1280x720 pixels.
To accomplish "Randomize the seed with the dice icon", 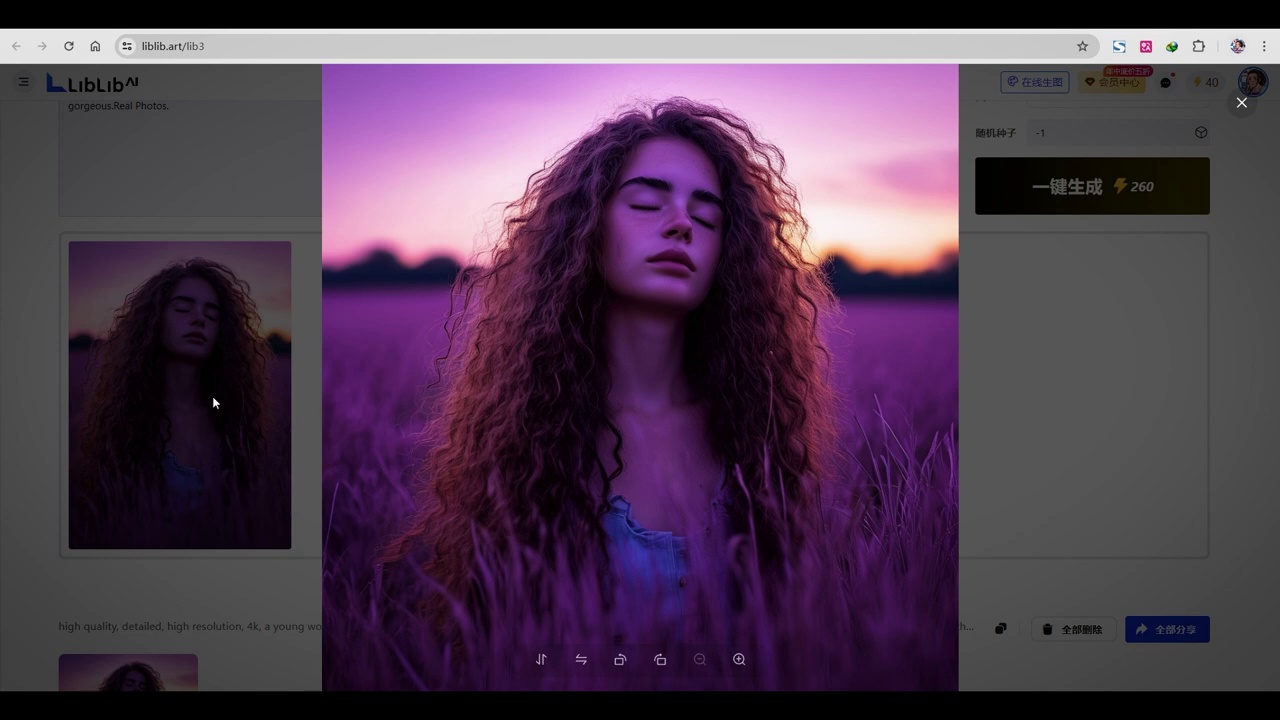I will click(x=1201, y=132).
